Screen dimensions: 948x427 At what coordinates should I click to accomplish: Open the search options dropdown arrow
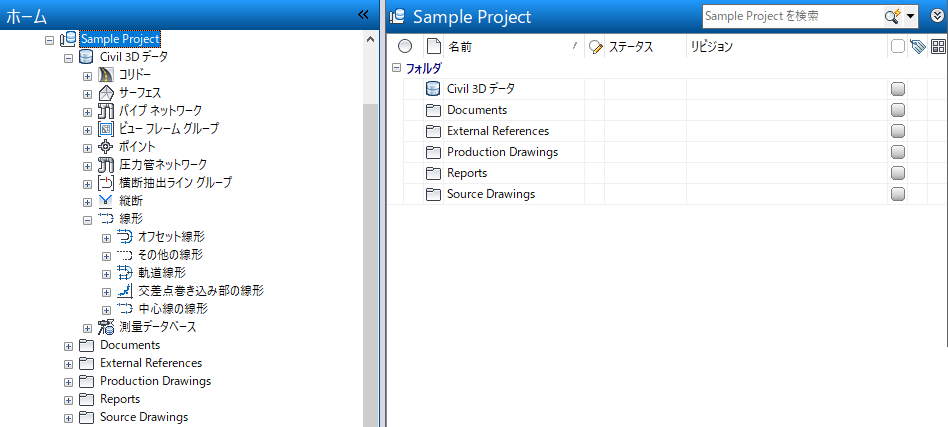coord(911,17)
